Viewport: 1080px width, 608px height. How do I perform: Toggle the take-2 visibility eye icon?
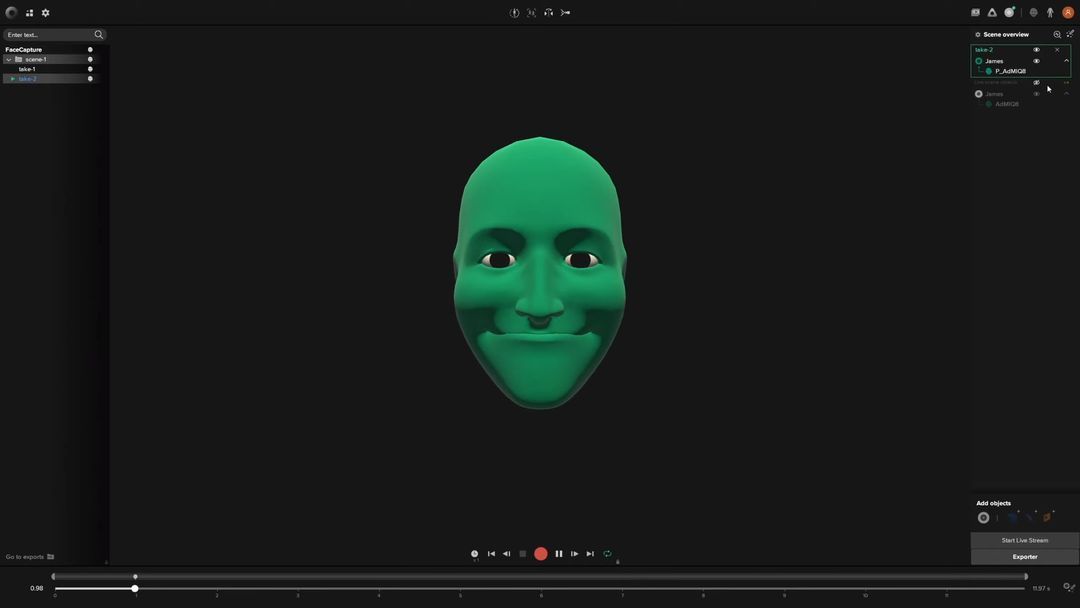click(x=1036, y=48)
